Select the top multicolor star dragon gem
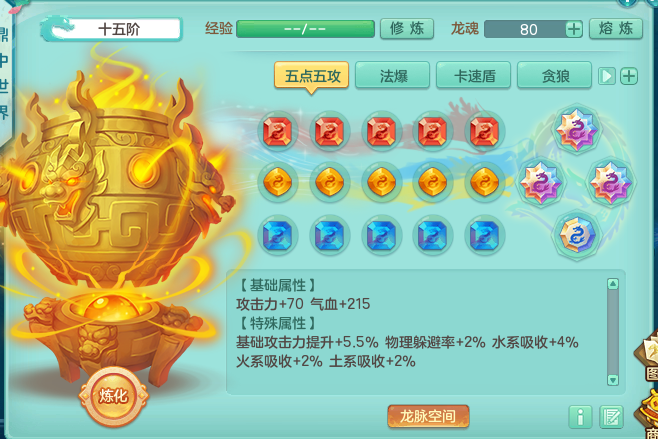 (576, 128)
